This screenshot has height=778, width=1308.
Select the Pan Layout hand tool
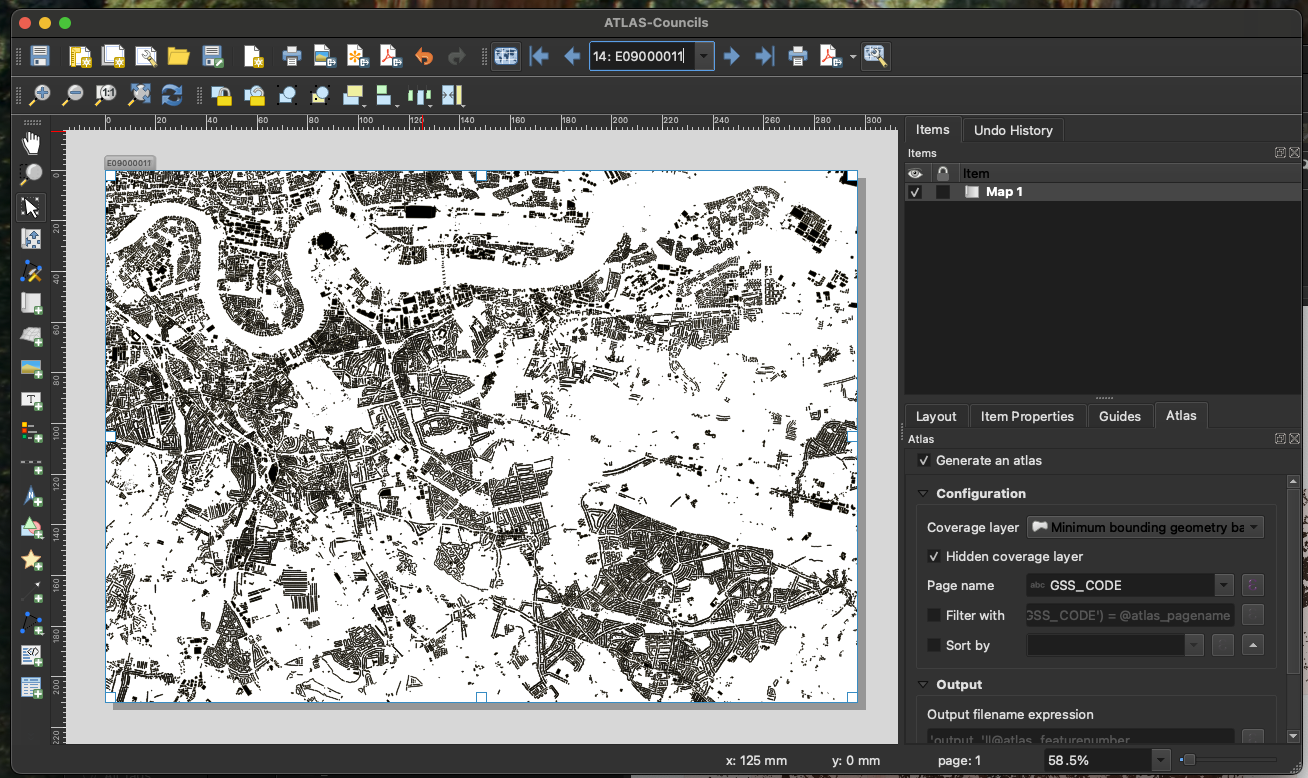pyautogui.click(x=32, y=142)
